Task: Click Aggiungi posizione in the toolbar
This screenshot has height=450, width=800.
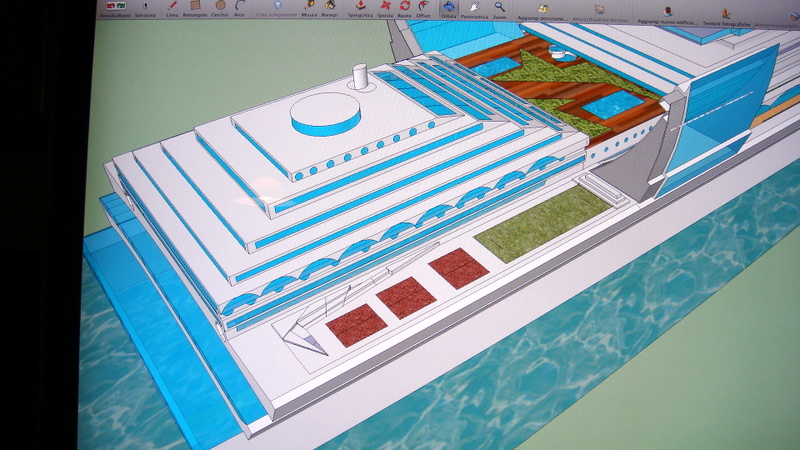Action: click(541, 9)
